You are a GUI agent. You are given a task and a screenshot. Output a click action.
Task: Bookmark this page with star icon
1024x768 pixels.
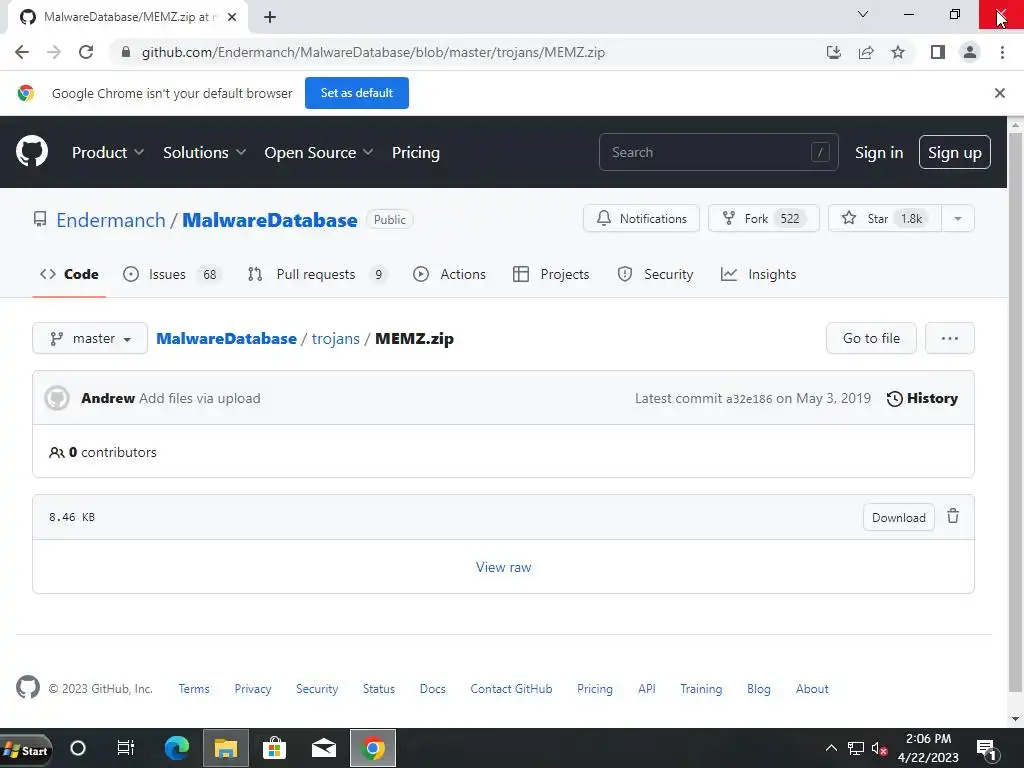click(898, 52)
